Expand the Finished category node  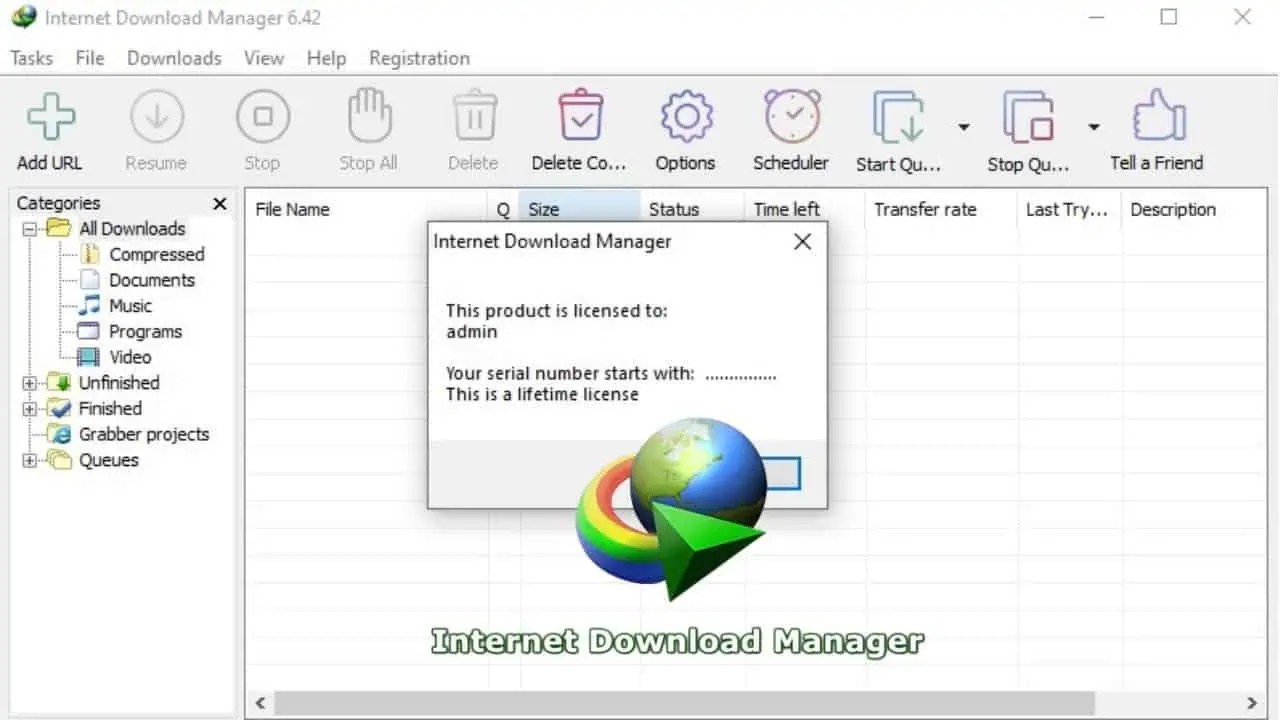(29, 409)
